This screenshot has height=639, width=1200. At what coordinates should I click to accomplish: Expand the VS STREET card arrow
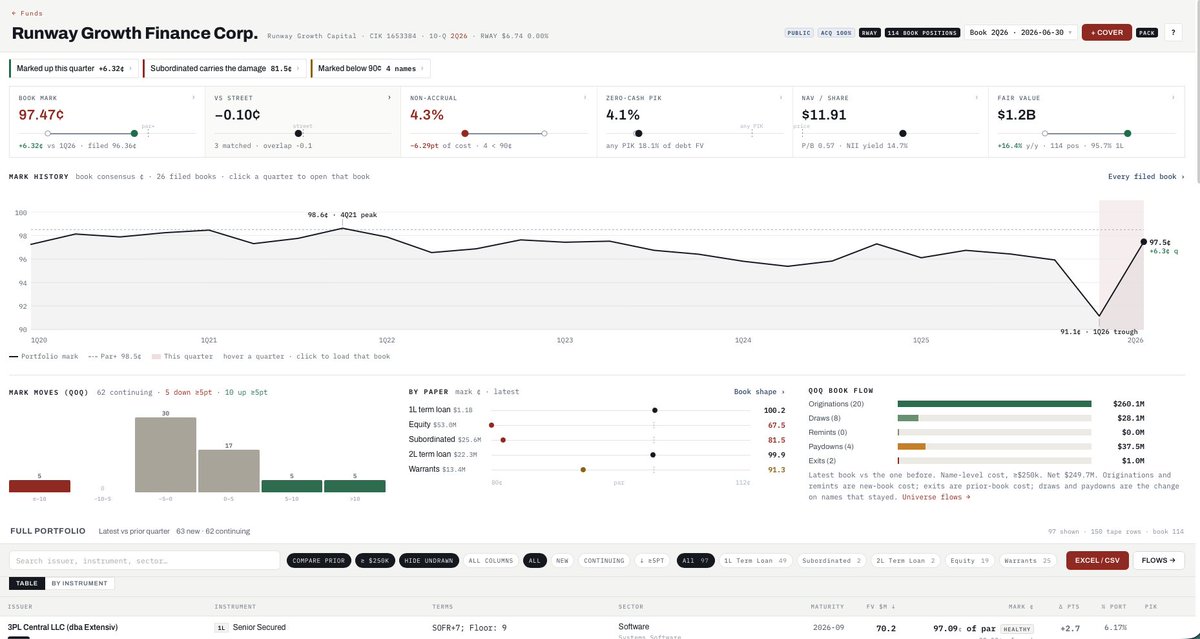[x=389, y=98]
